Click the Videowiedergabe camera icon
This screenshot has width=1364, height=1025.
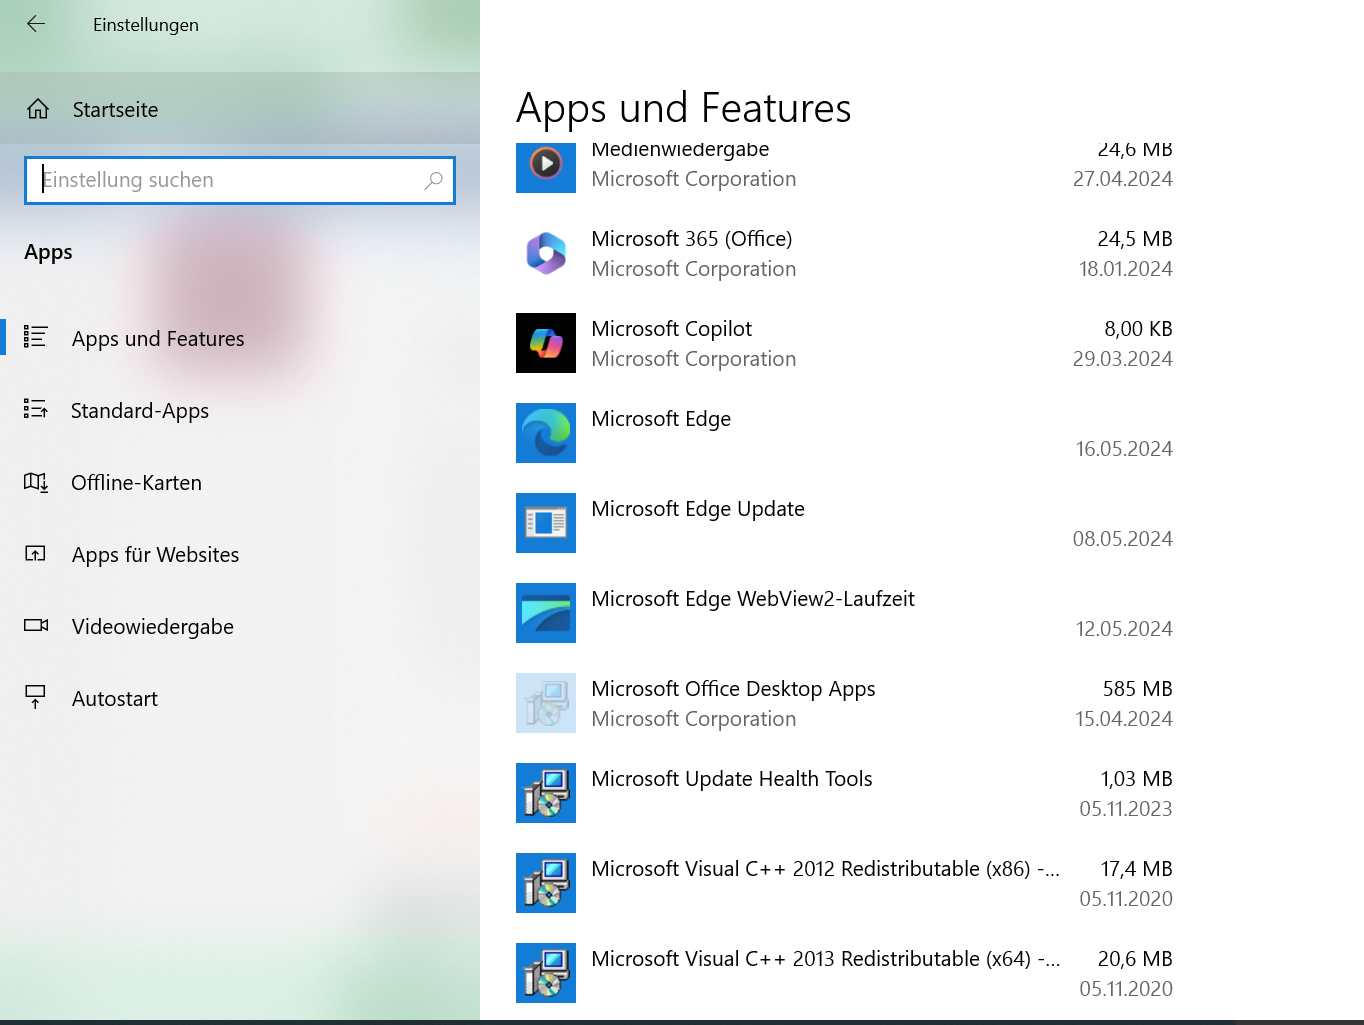[x=36, y=625]
